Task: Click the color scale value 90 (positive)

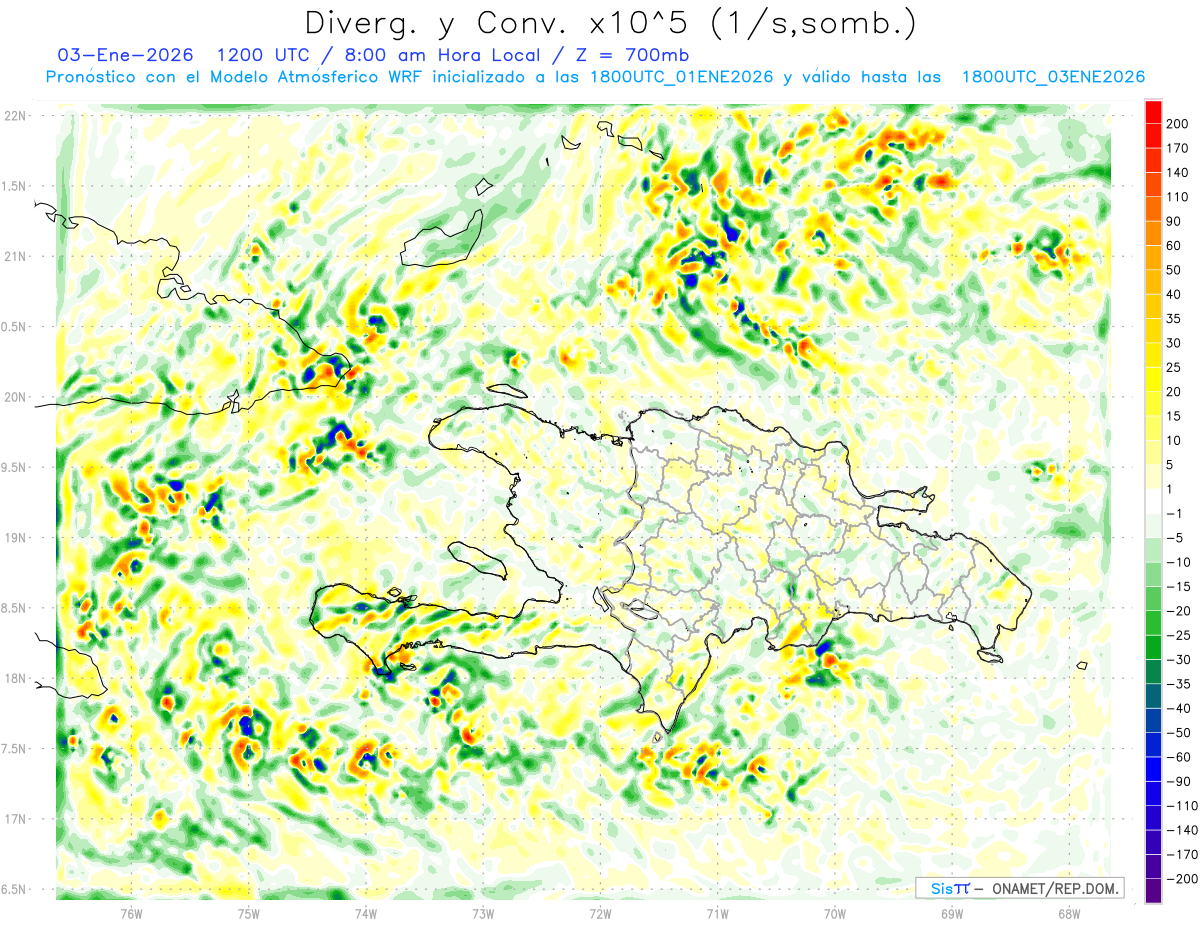Action: 1175,221
